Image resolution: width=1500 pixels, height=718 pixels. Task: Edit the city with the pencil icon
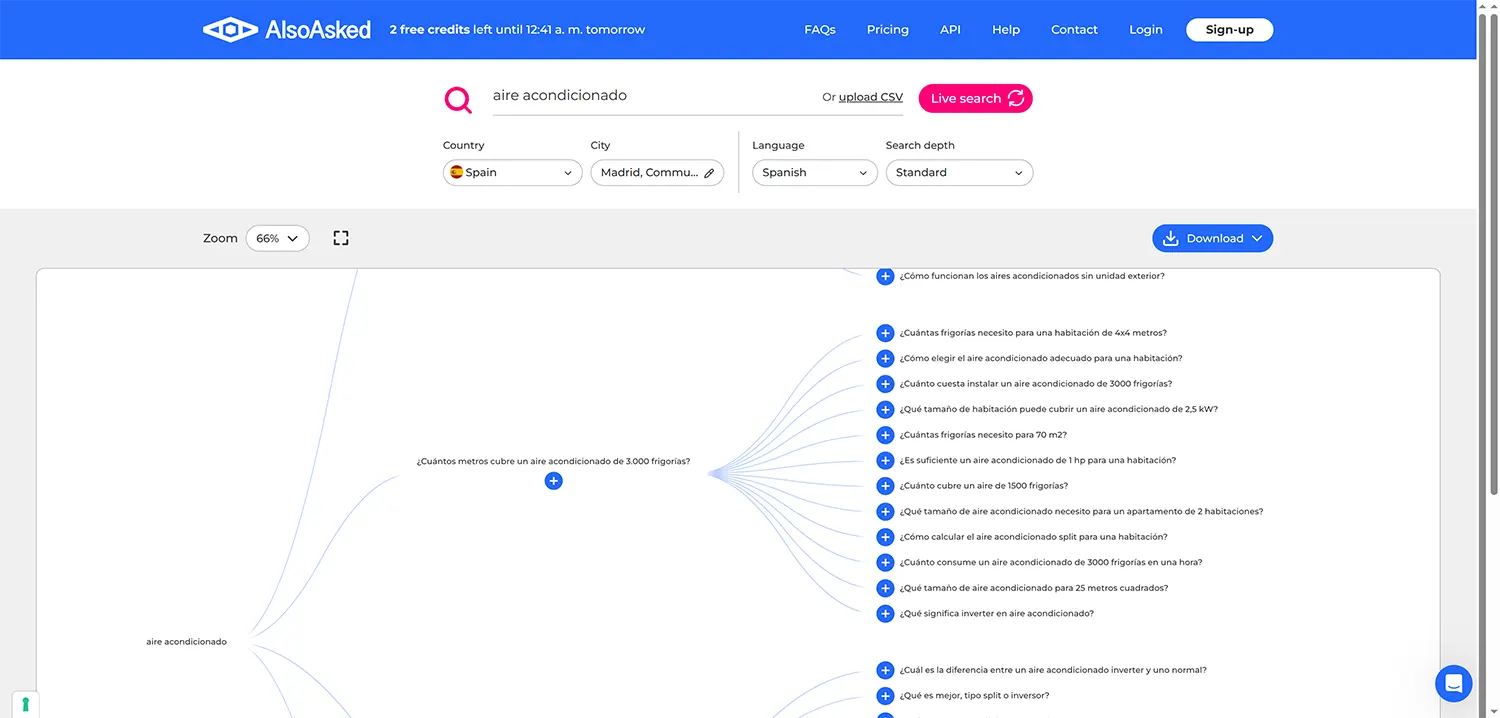tap(709, 173)
